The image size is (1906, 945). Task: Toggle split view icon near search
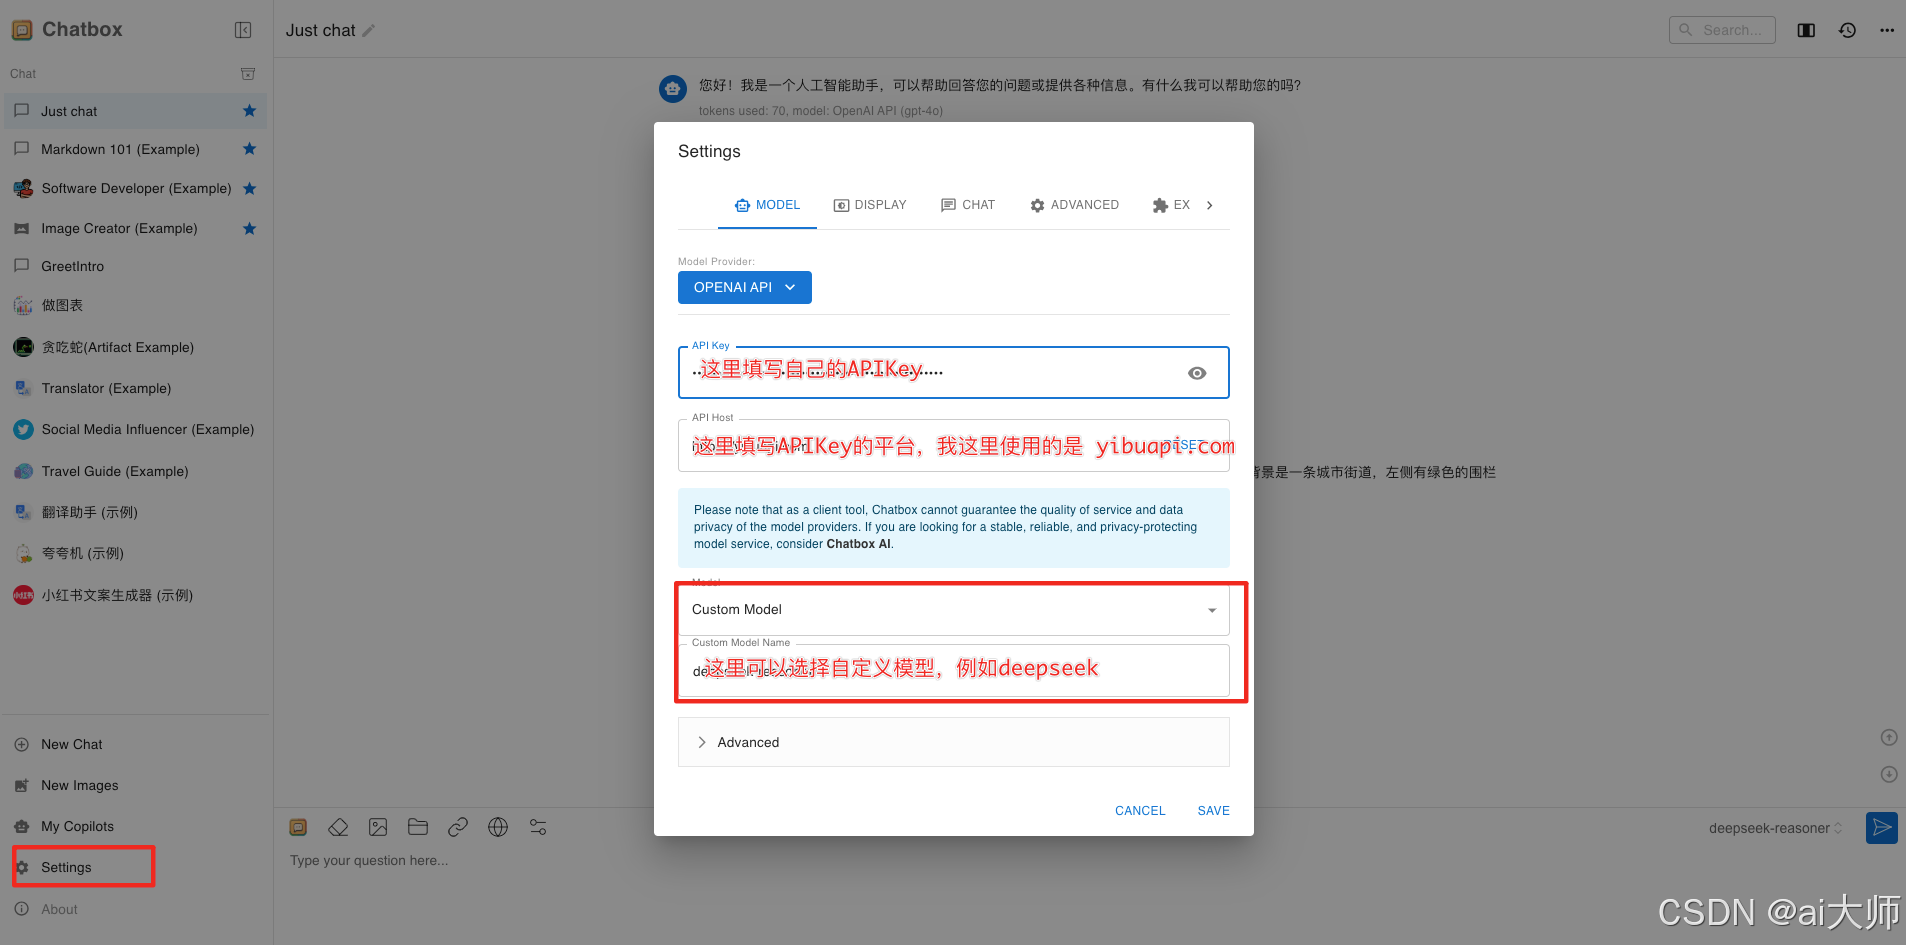point(1806,30)
